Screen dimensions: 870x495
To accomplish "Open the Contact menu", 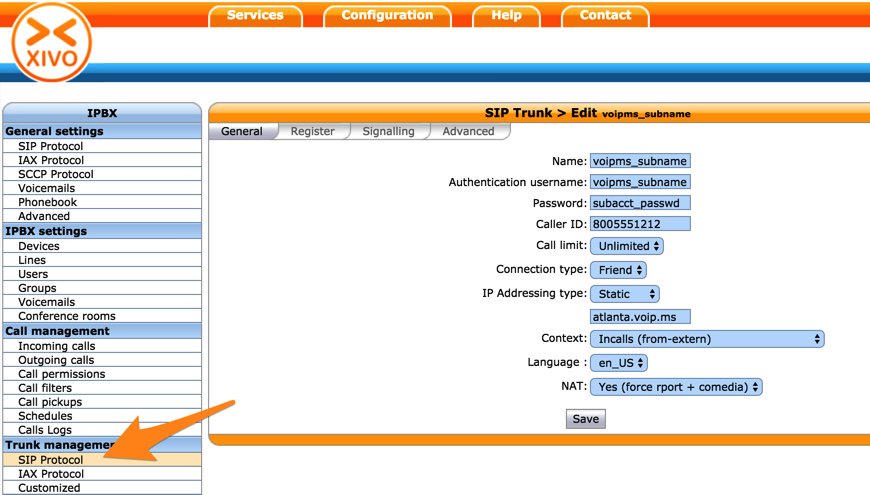I will click(x=605, y=16).
